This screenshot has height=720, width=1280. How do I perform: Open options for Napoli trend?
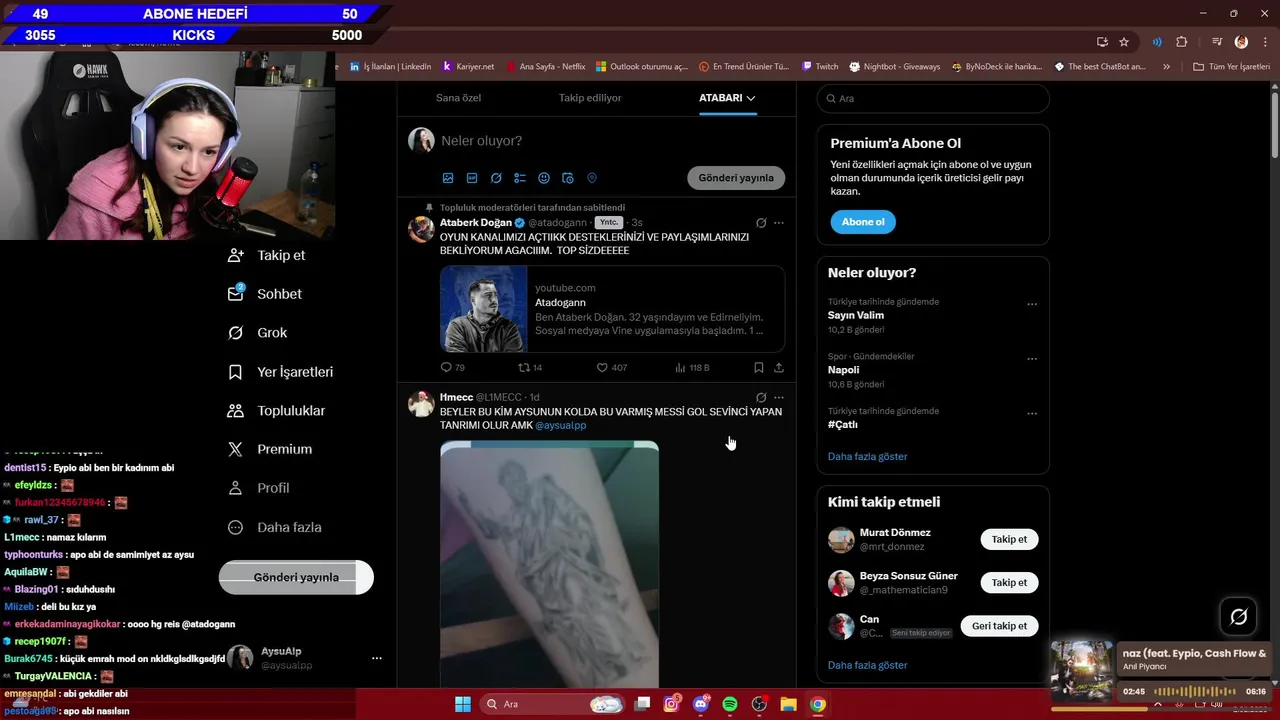[1032, 359]
